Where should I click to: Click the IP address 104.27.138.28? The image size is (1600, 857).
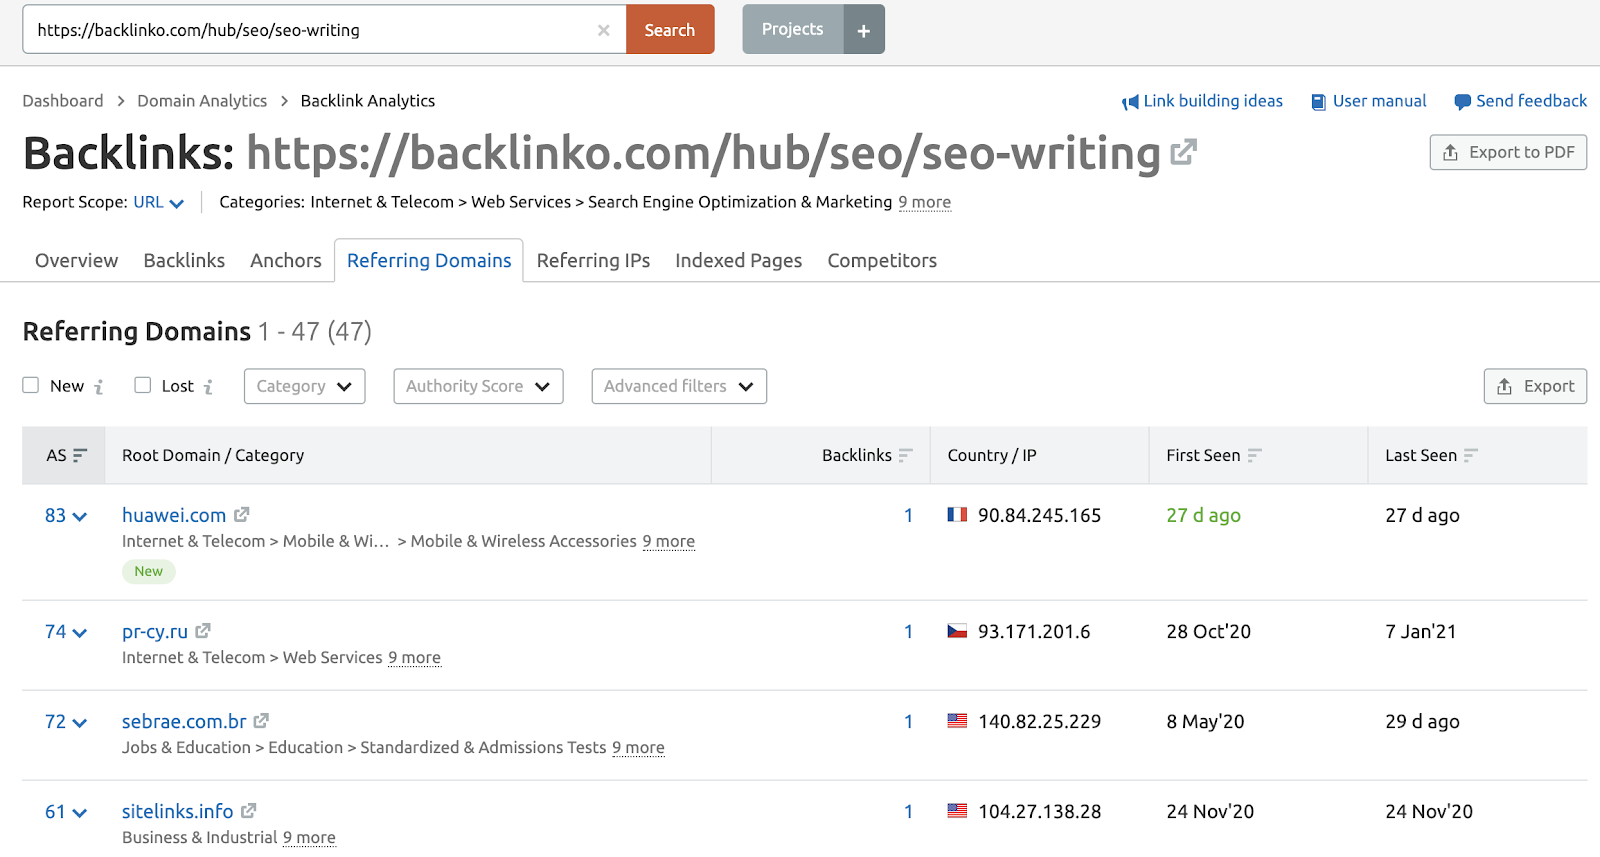[x=1040, y=811]
